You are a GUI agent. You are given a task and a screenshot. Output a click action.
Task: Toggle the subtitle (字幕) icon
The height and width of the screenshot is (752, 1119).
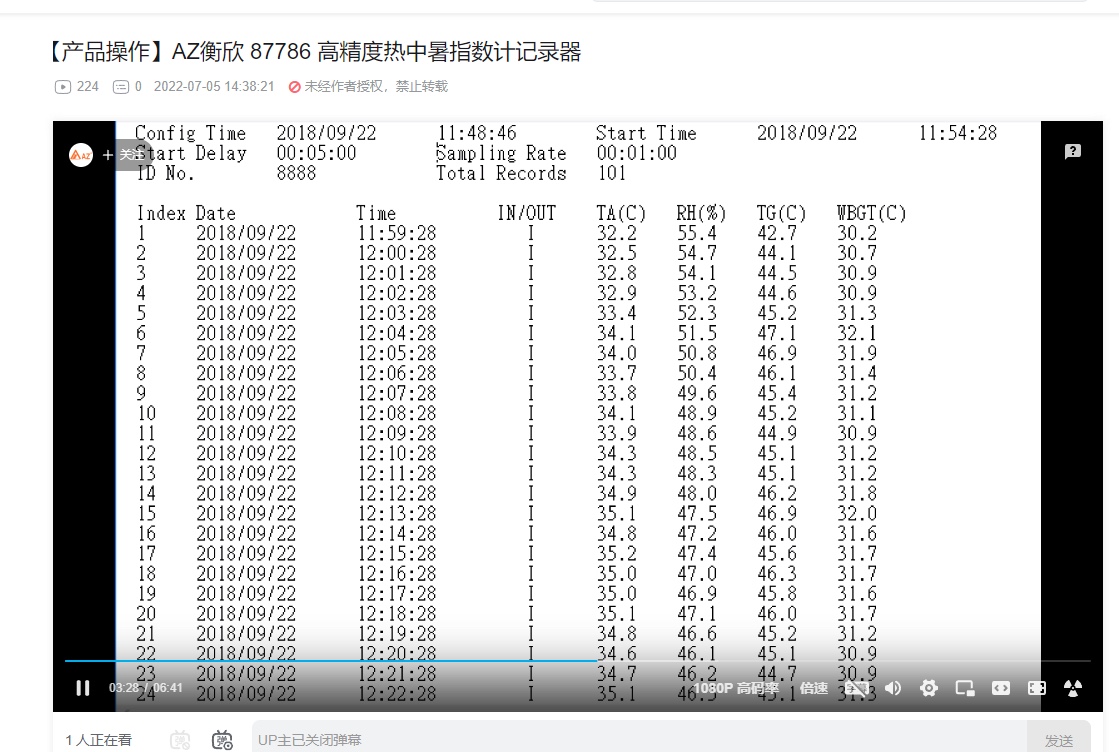857,688
